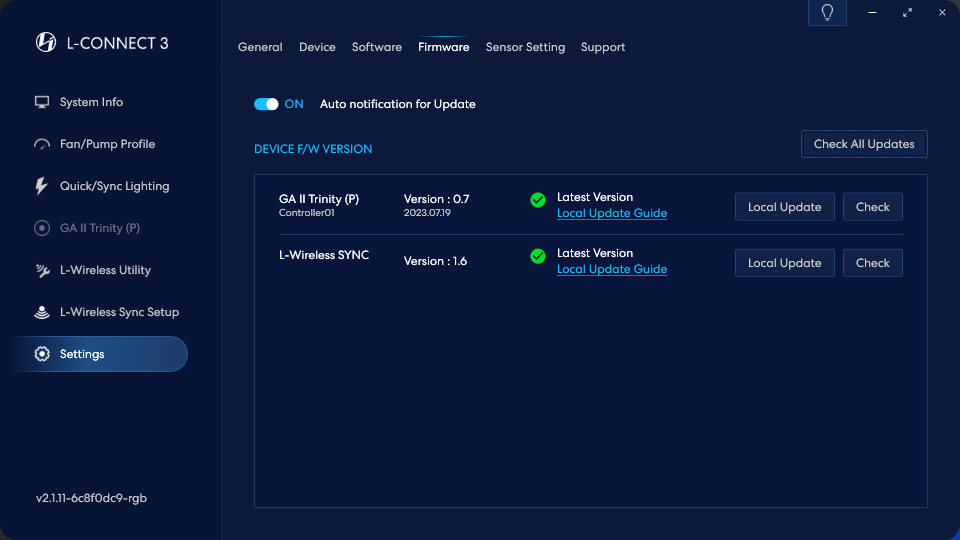Viewport: 960px width, 540px height.
Task: Minimize the L-Connect window
Action: tap(872, 12)
